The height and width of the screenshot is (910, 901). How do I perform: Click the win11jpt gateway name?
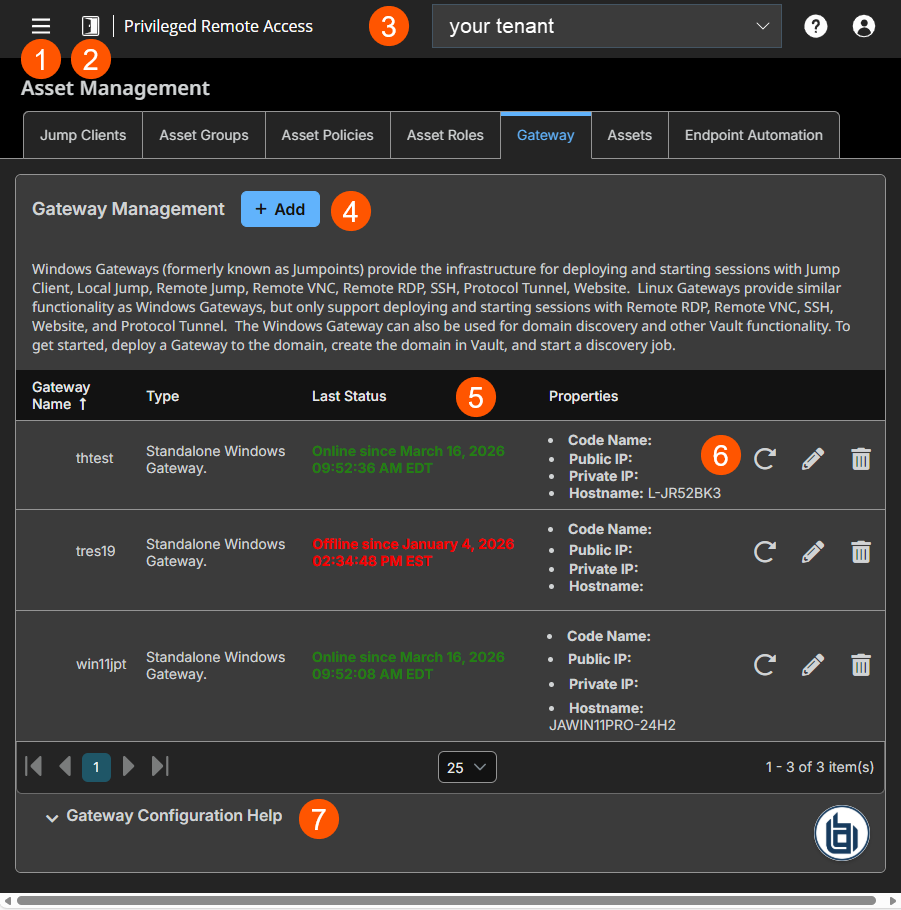(x=101, y=665)
